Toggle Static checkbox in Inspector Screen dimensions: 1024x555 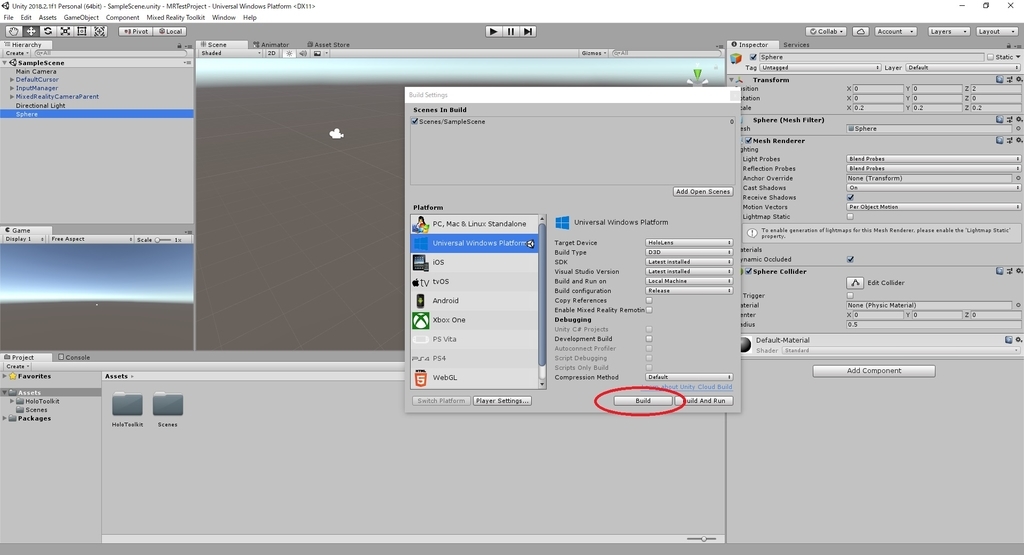click(x=991, y=57)
